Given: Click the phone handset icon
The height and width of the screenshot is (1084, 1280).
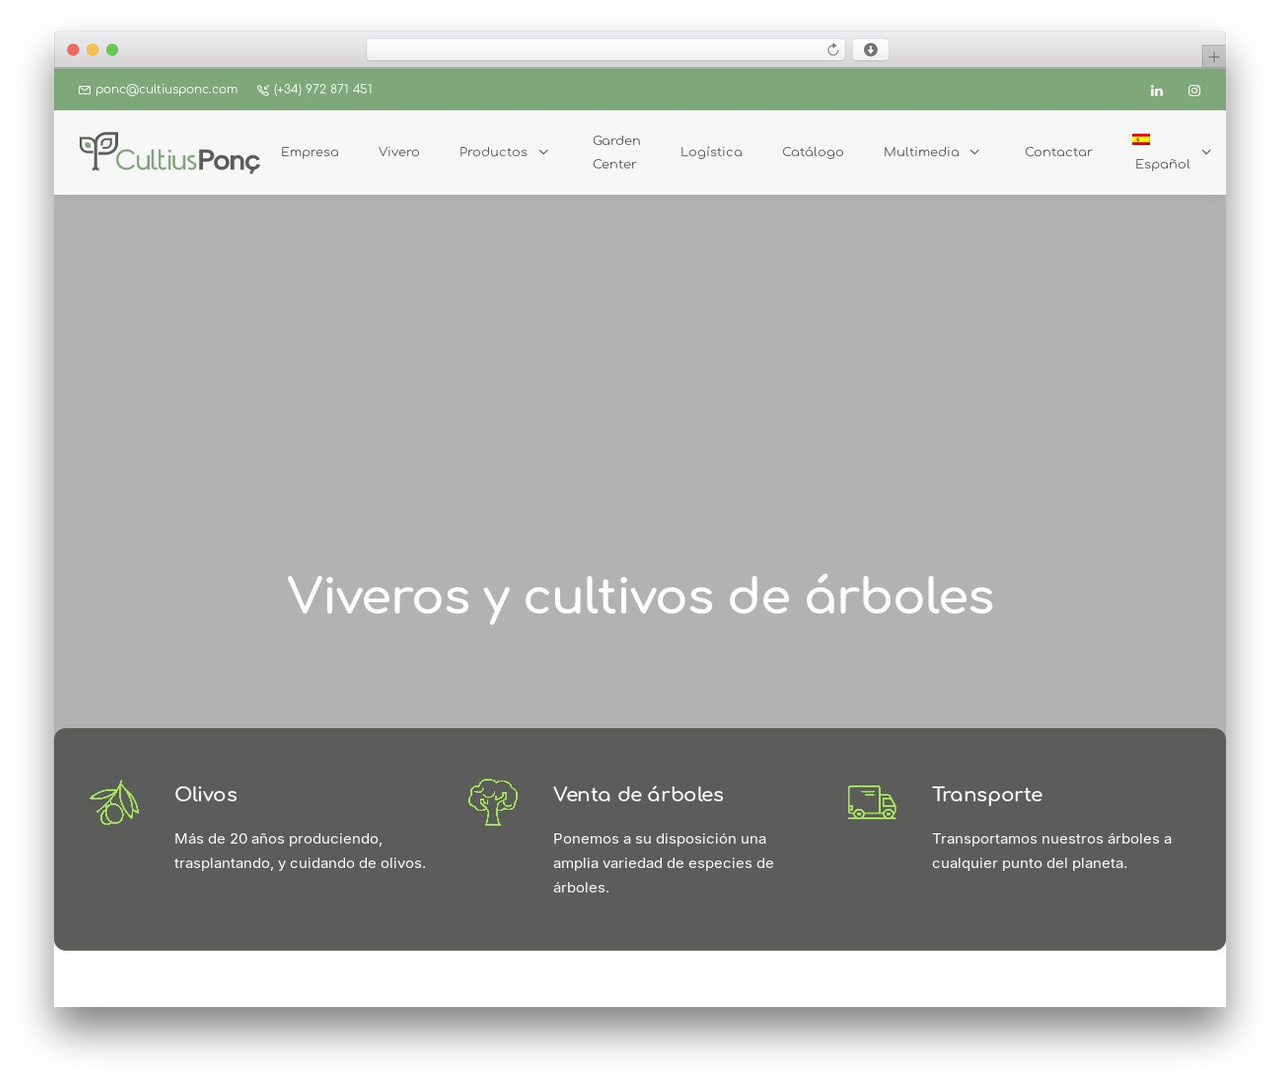Looking at the screenshot, I should [x=263, y=90].
